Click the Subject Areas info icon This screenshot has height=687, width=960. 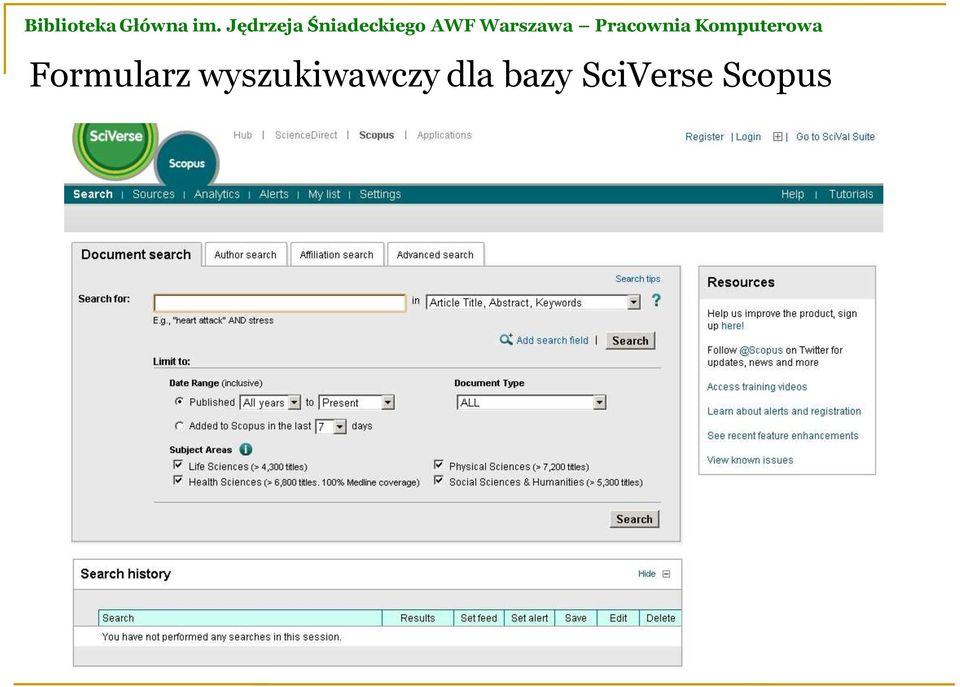pos(246,449)
